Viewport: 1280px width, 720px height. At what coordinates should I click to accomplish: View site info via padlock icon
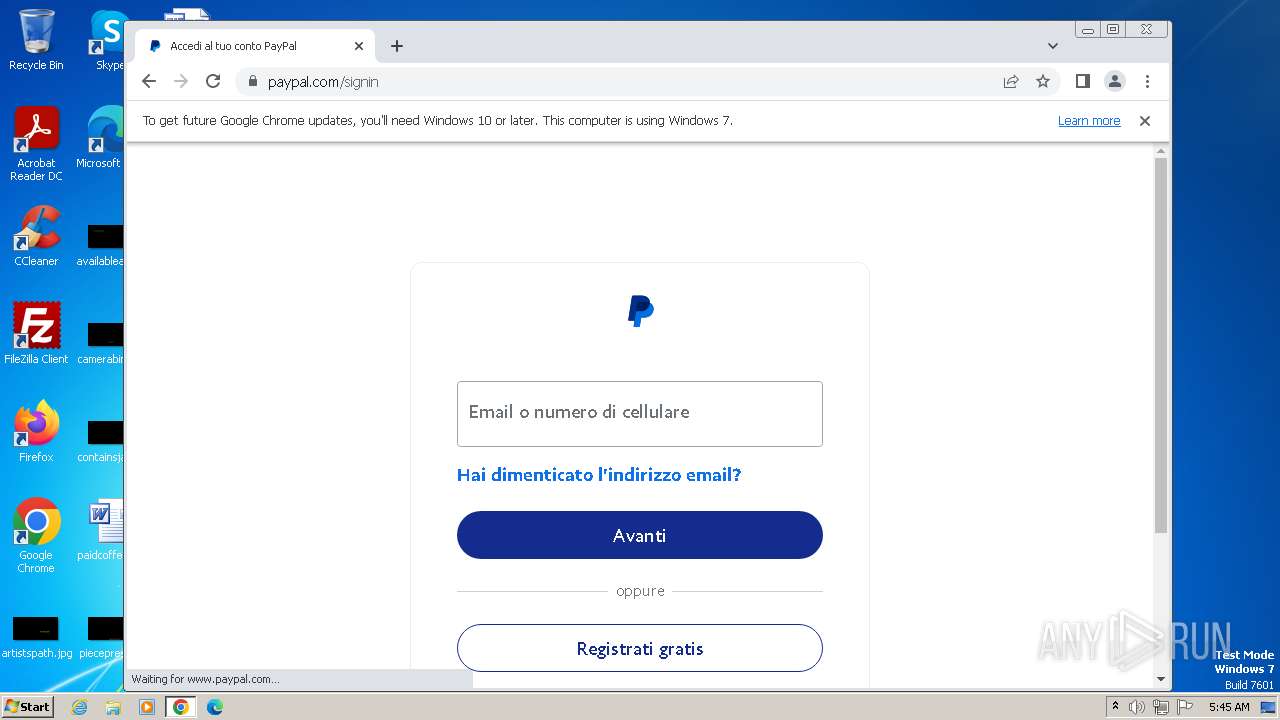(x=252, y=82)
